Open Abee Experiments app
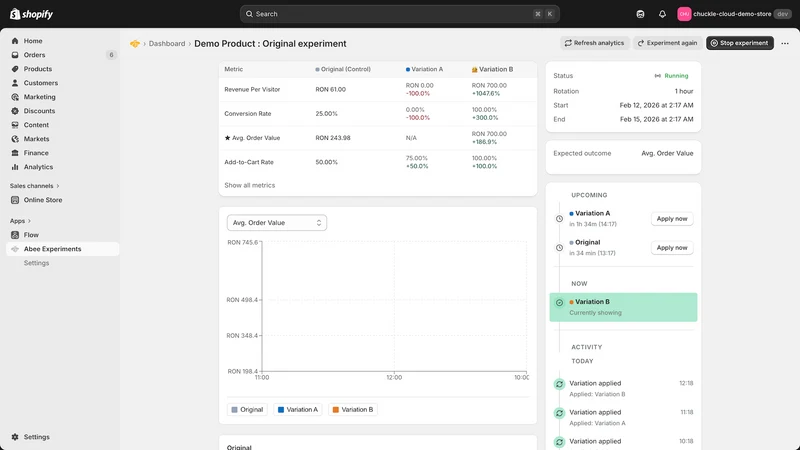 click(62, 249)
